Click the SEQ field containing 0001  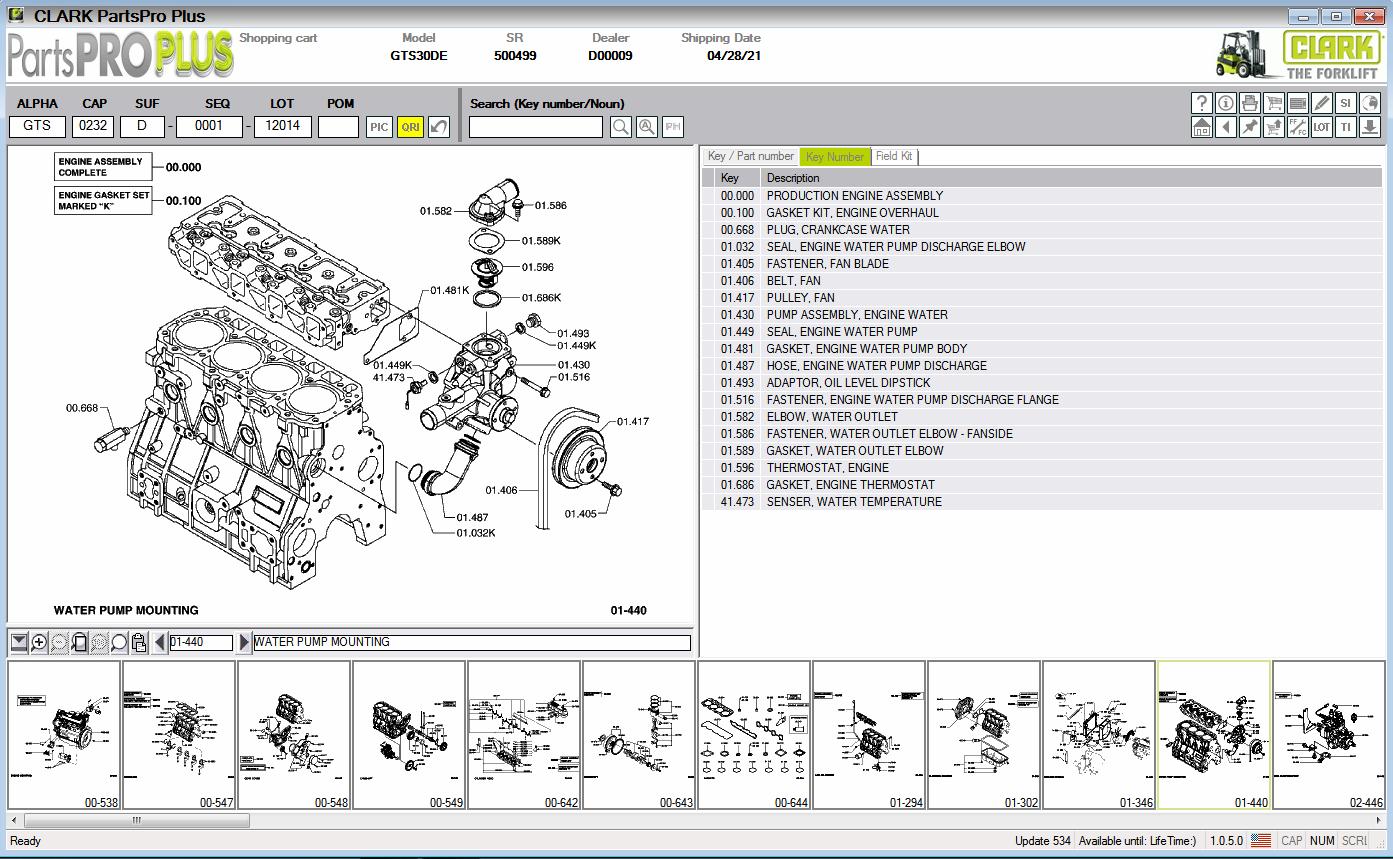(209, 126)
